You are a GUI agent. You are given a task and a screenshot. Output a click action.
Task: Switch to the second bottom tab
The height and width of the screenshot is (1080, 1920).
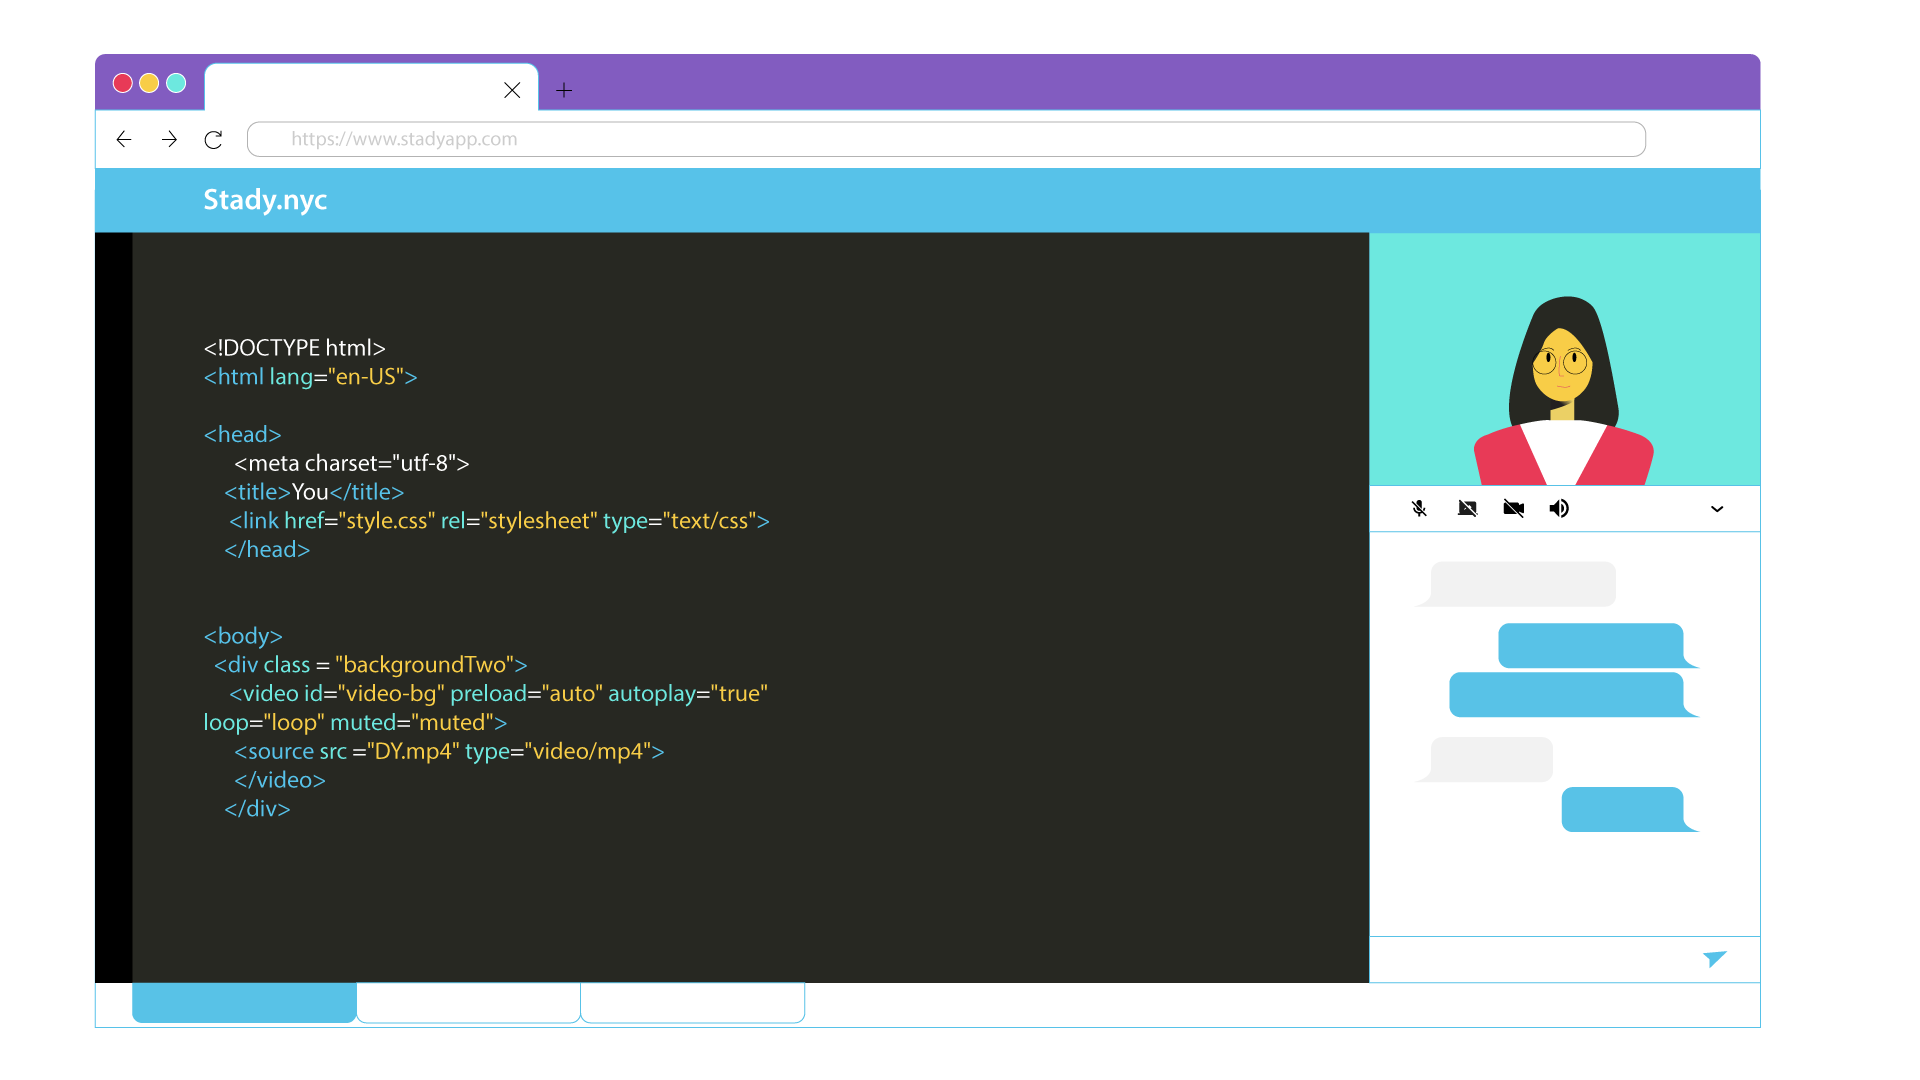468,1002
